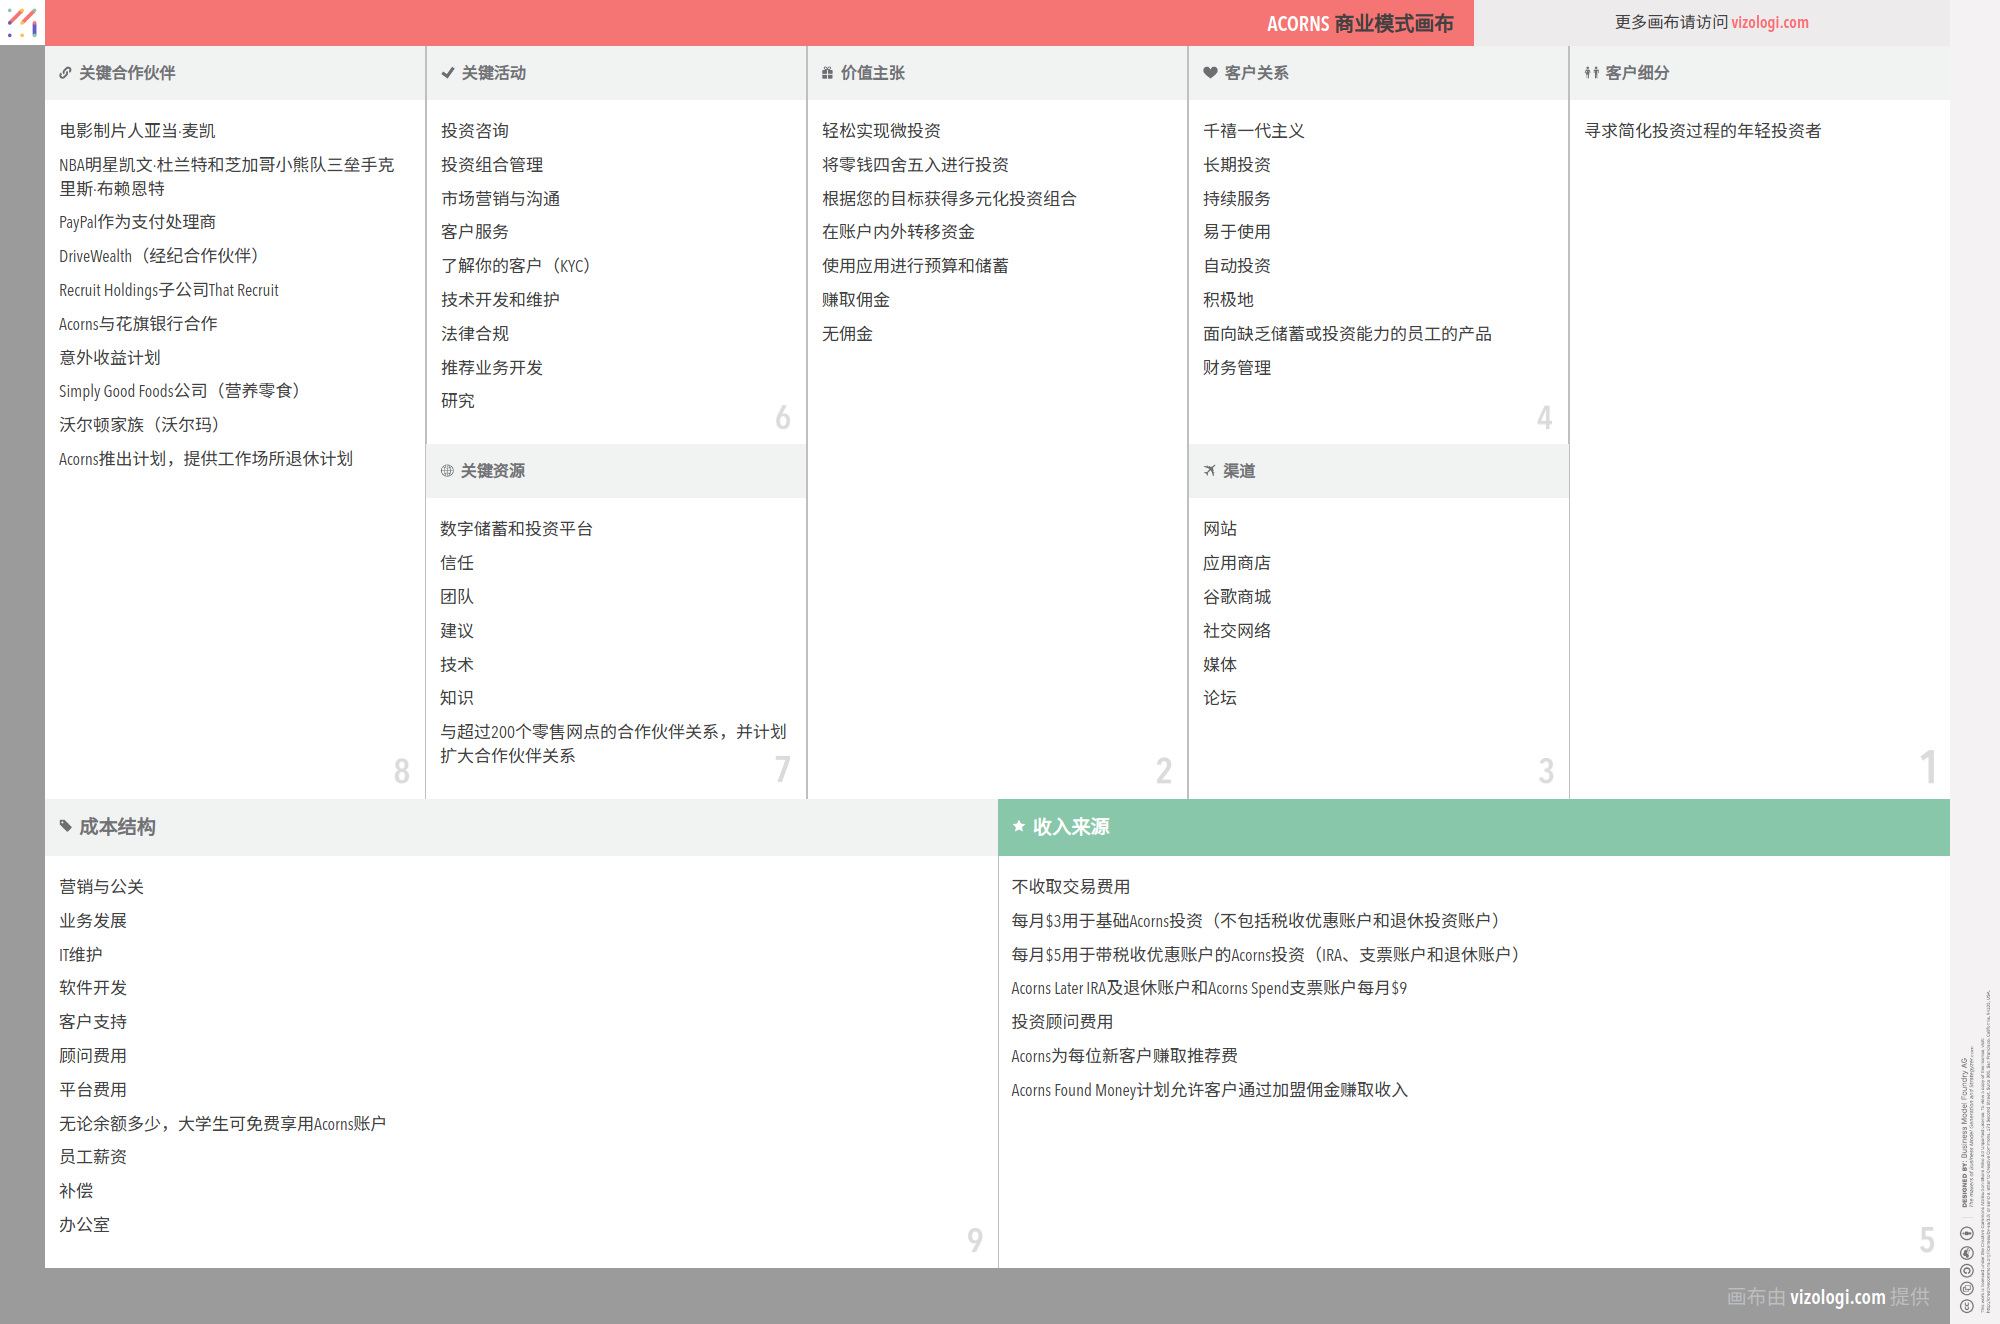Click the heart icon beside 客户关系
The height and width of the screenshot is (1324, 2000).
click(1210, 73)
